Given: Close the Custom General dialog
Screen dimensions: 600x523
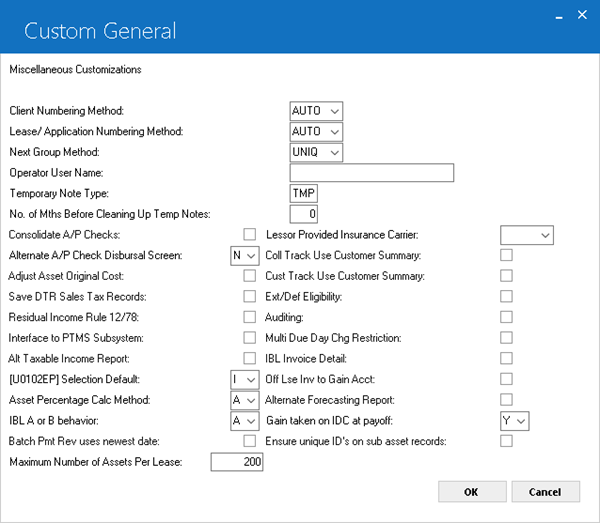Looking at the screenshot, I should [x=582, y=15].
